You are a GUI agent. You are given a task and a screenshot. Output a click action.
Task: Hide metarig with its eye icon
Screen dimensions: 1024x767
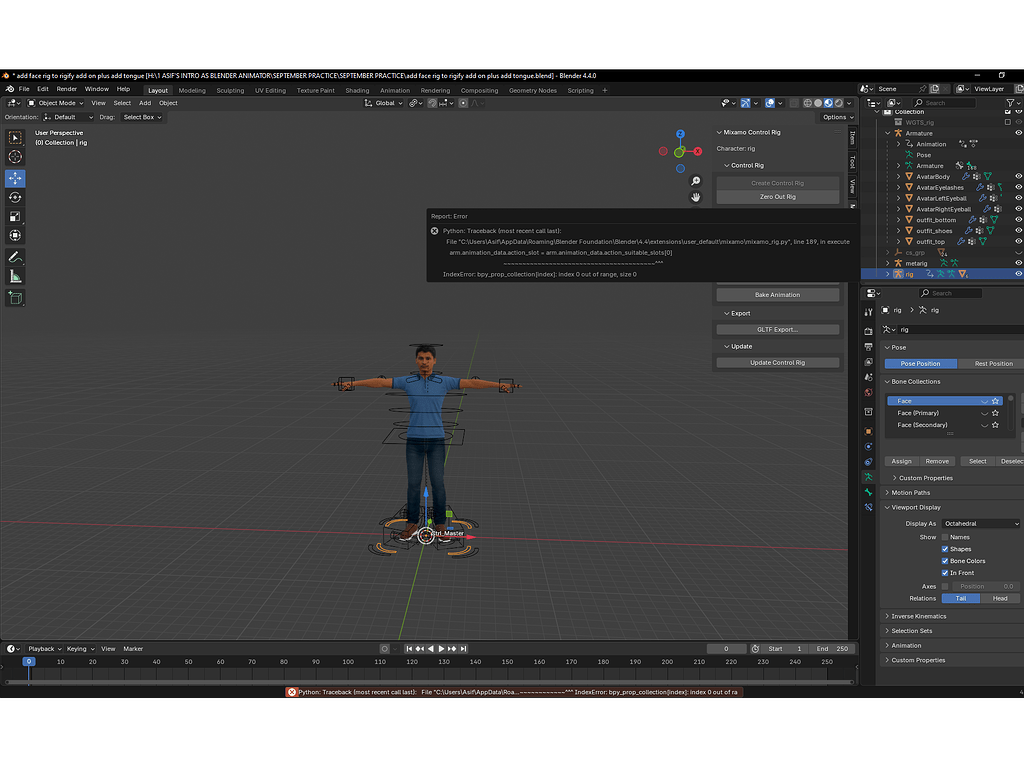tap(1018, 263)
